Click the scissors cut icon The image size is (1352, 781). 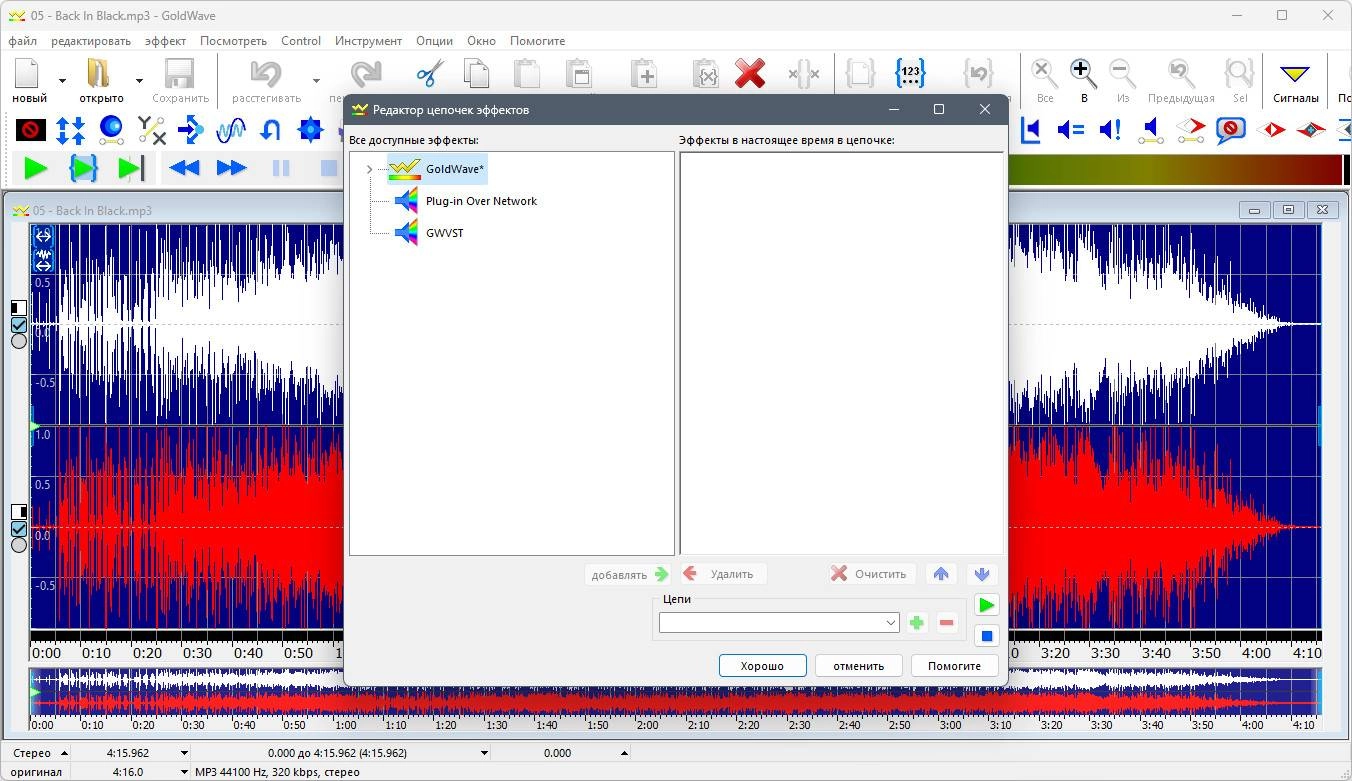(430, 74)
